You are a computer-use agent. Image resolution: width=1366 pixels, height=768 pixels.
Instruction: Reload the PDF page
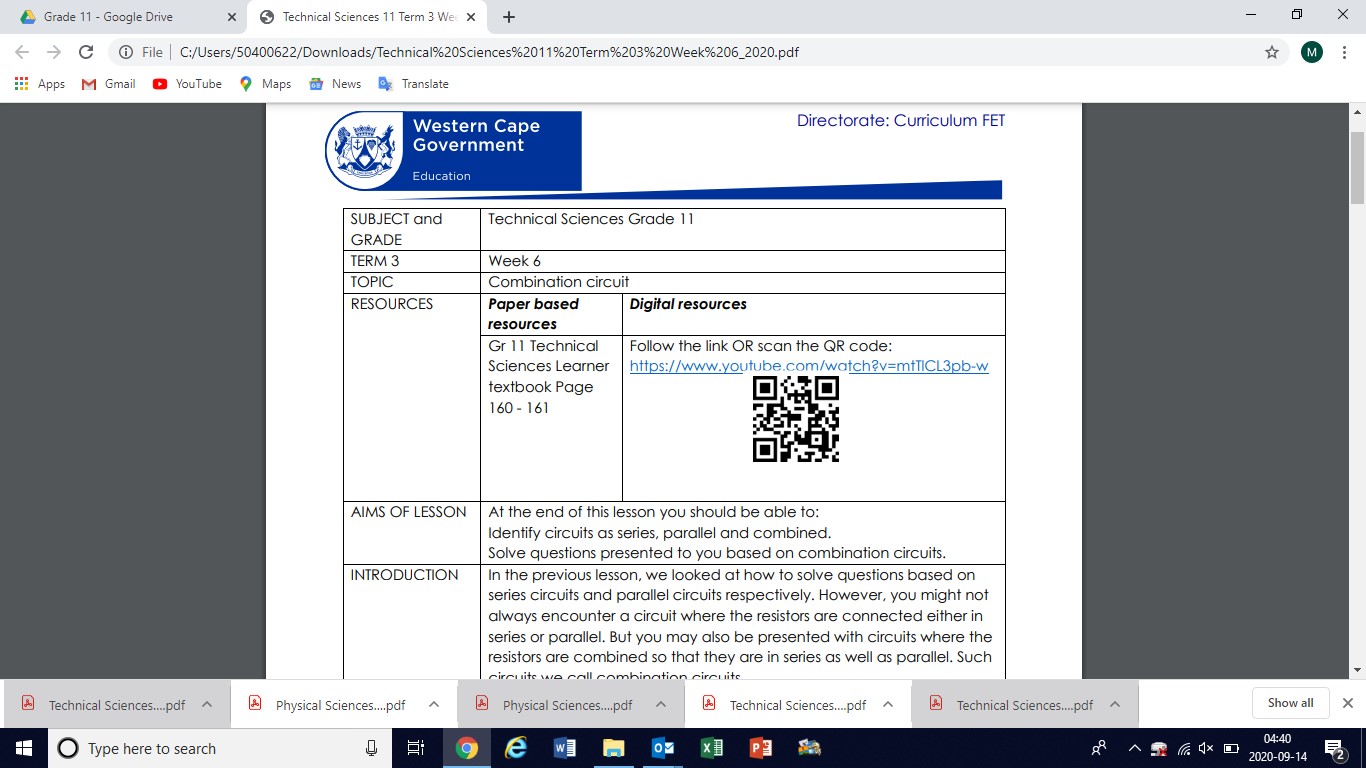pyautogui.click(x=86, y=52)
